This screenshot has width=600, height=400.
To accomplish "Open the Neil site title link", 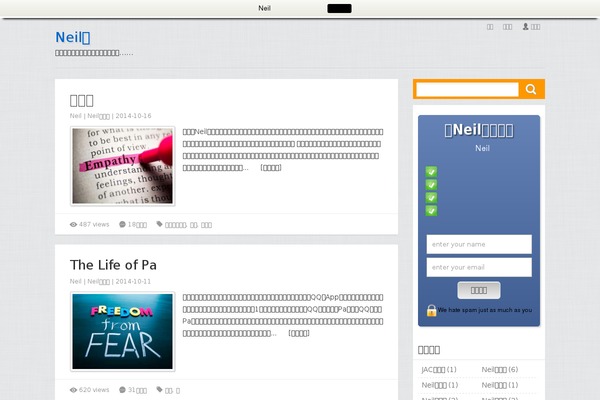I will pyautogui.click(x=73, y=38).
